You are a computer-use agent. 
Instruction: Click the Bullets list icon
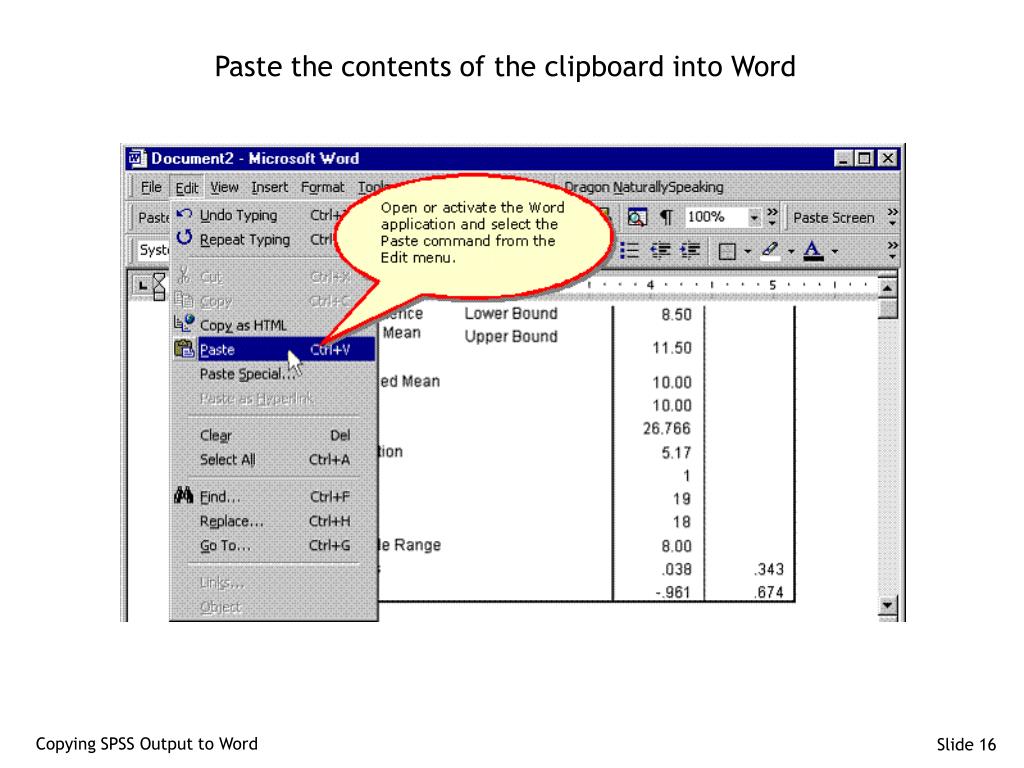click(629, 251)
